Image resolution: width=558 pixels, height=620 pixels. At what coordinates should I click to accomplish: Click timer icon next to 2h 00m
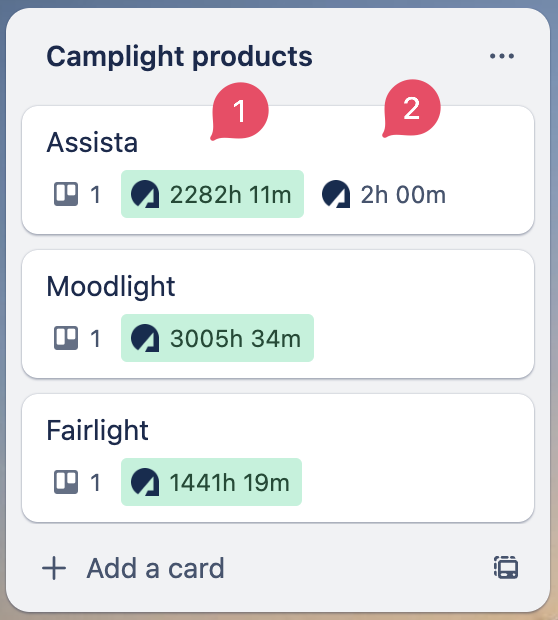coord(336,194)
